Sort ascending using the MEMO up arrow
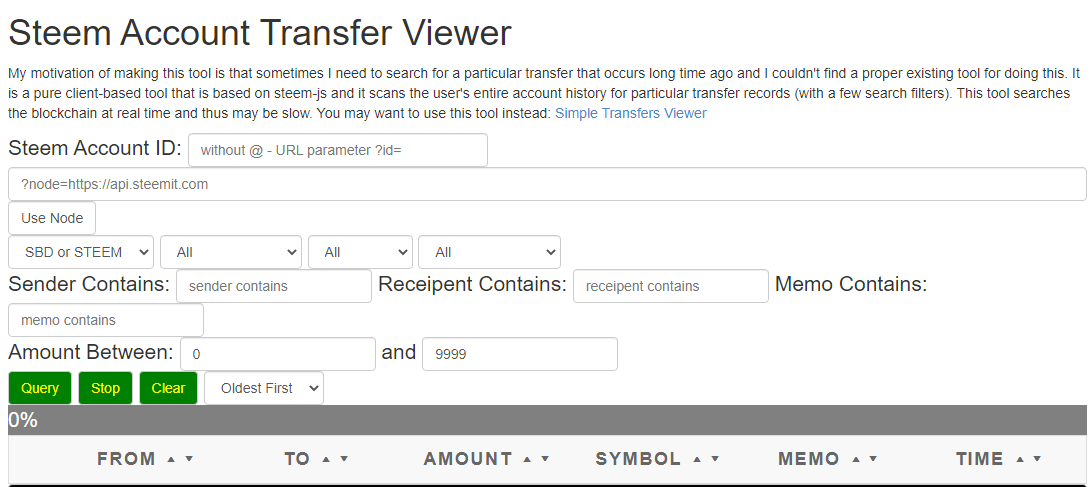This screenshot has height=487, width=1089. [x=856, y=459]
